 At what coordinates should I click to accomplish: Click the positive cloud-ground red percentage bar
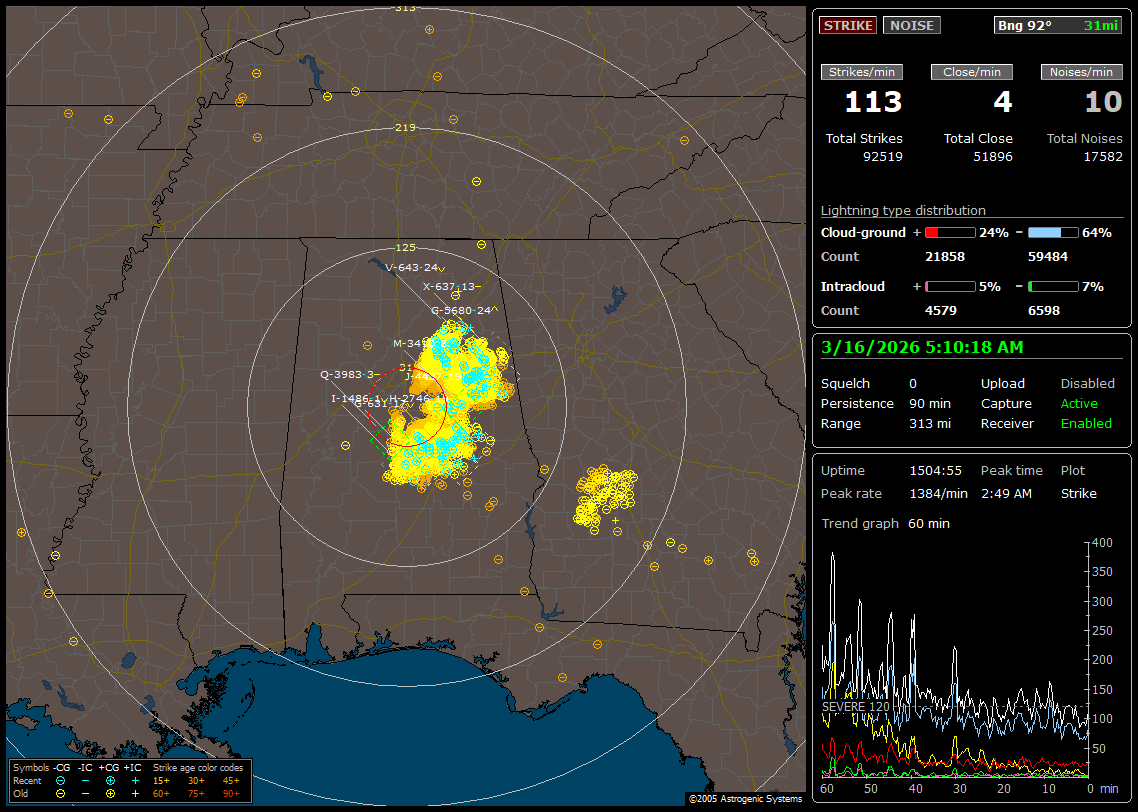(948, 233)
